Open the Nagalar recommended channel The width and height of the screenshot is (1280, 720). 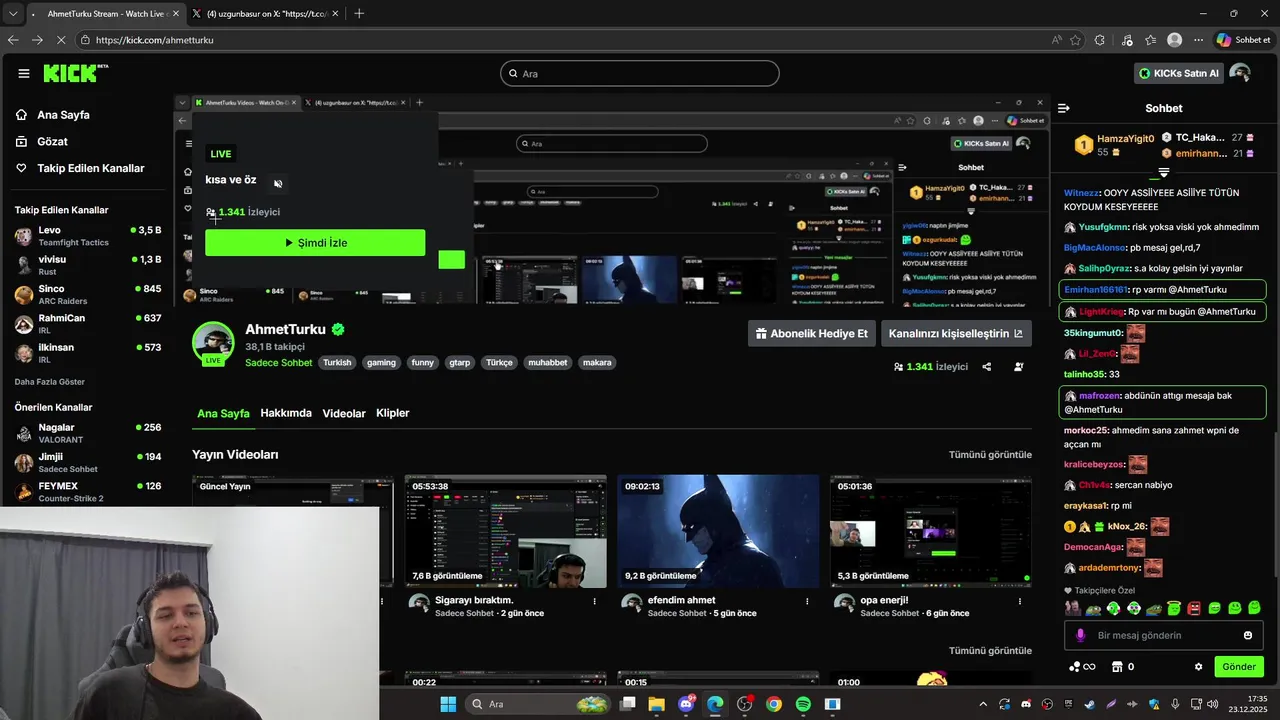88,433
